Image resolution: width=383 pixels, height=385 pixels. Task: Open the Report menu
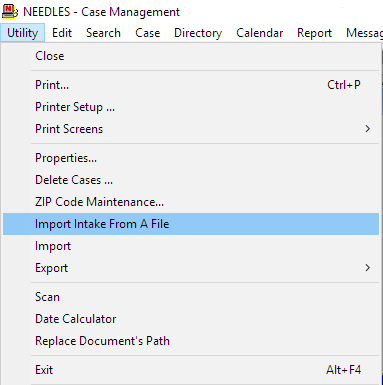(x=314, y=33)
